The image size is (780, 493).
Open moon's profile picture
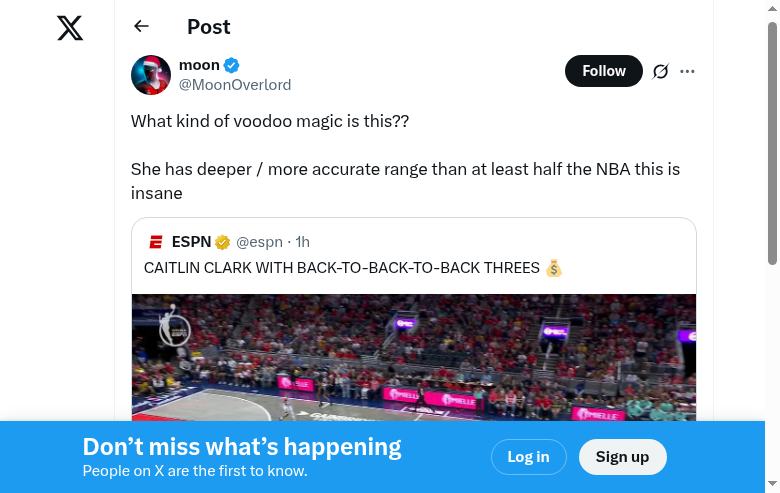click(151, 75)
